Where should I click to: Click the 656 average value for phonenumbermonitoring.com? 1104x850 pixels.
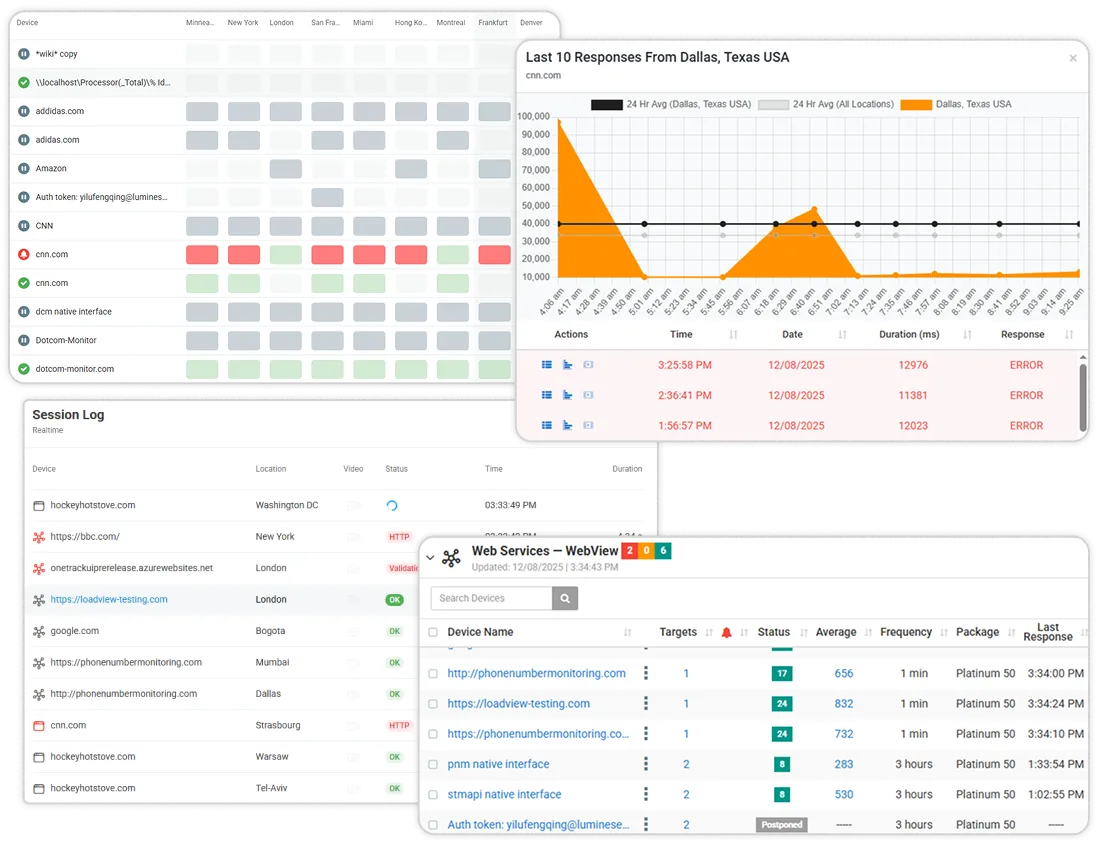(x=843, y=673)
